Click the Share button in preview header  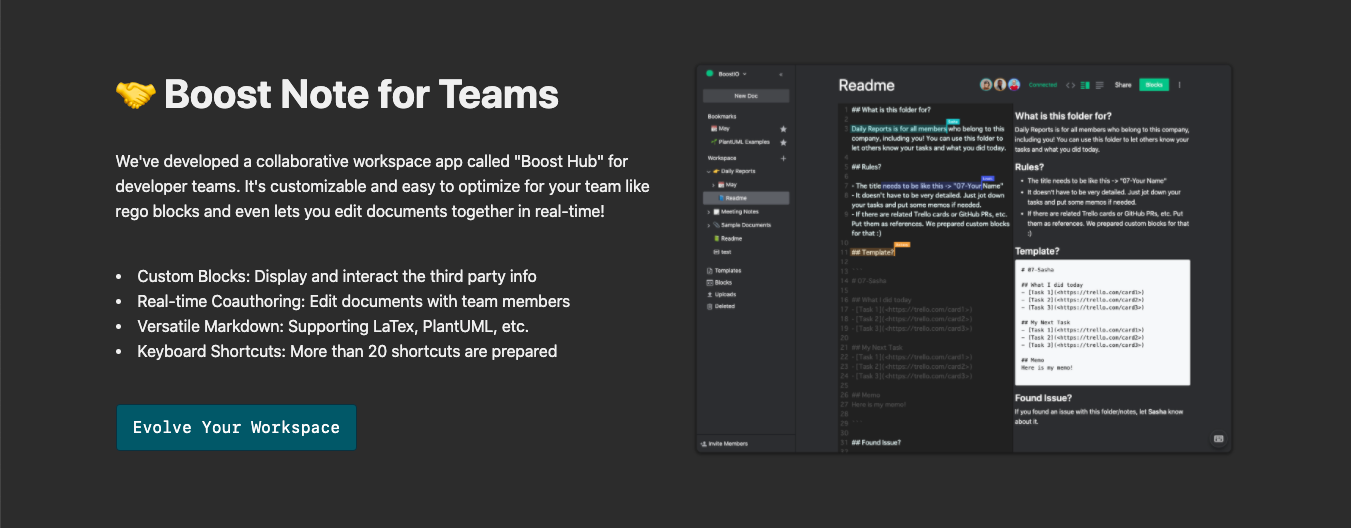1123,85
